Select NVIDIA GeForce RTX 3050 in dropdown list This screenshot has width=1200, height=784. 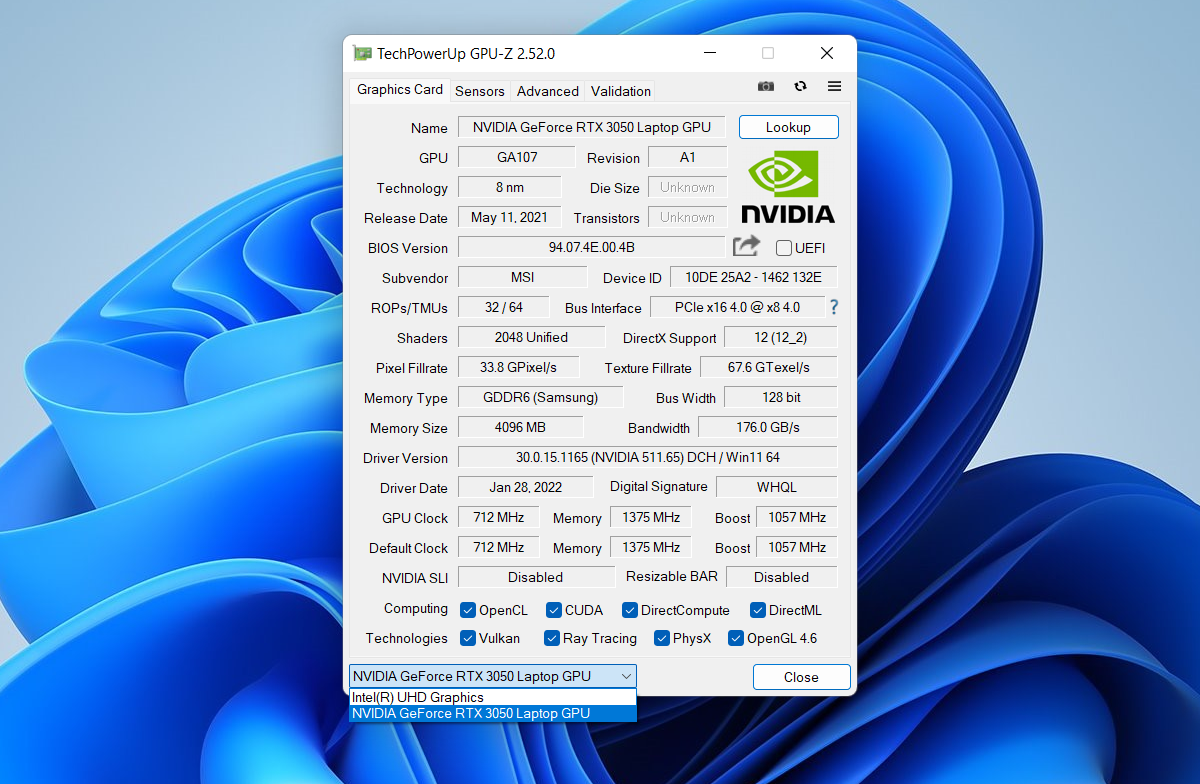492,713
